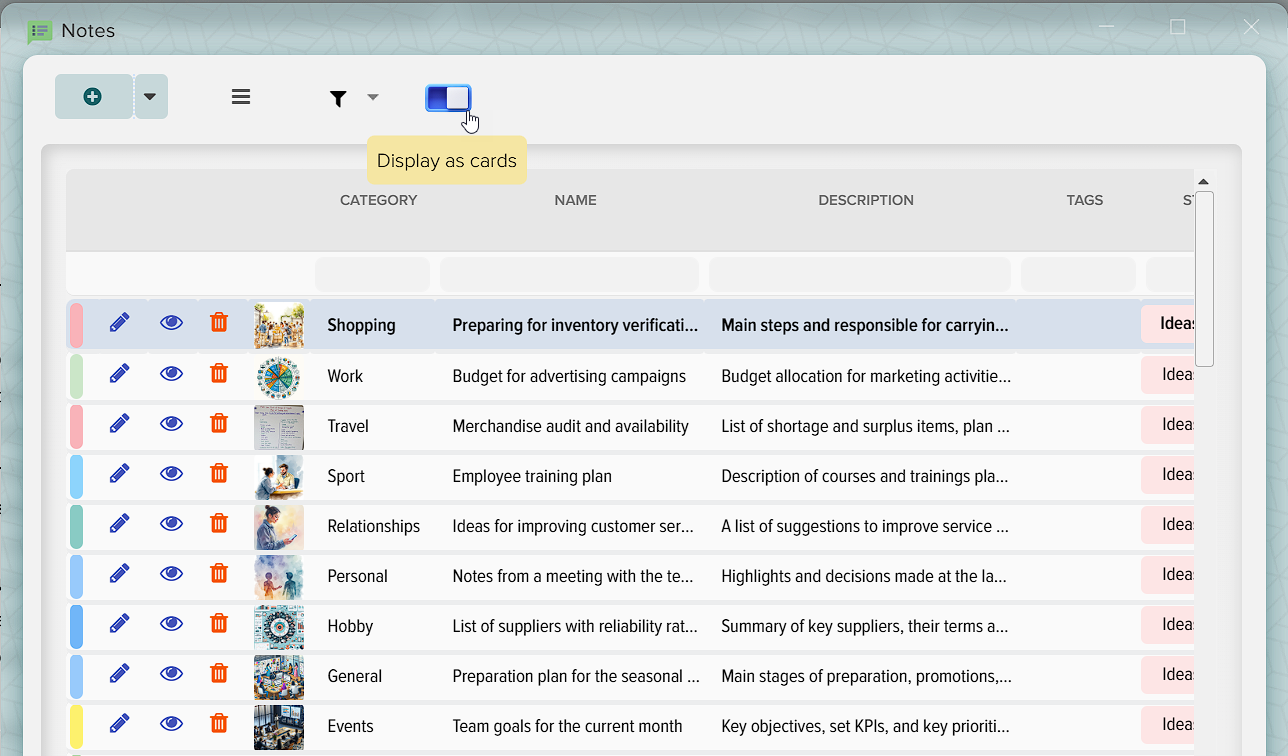View the Personal note via eye icon
The image size is (1288, 756).
172,573
